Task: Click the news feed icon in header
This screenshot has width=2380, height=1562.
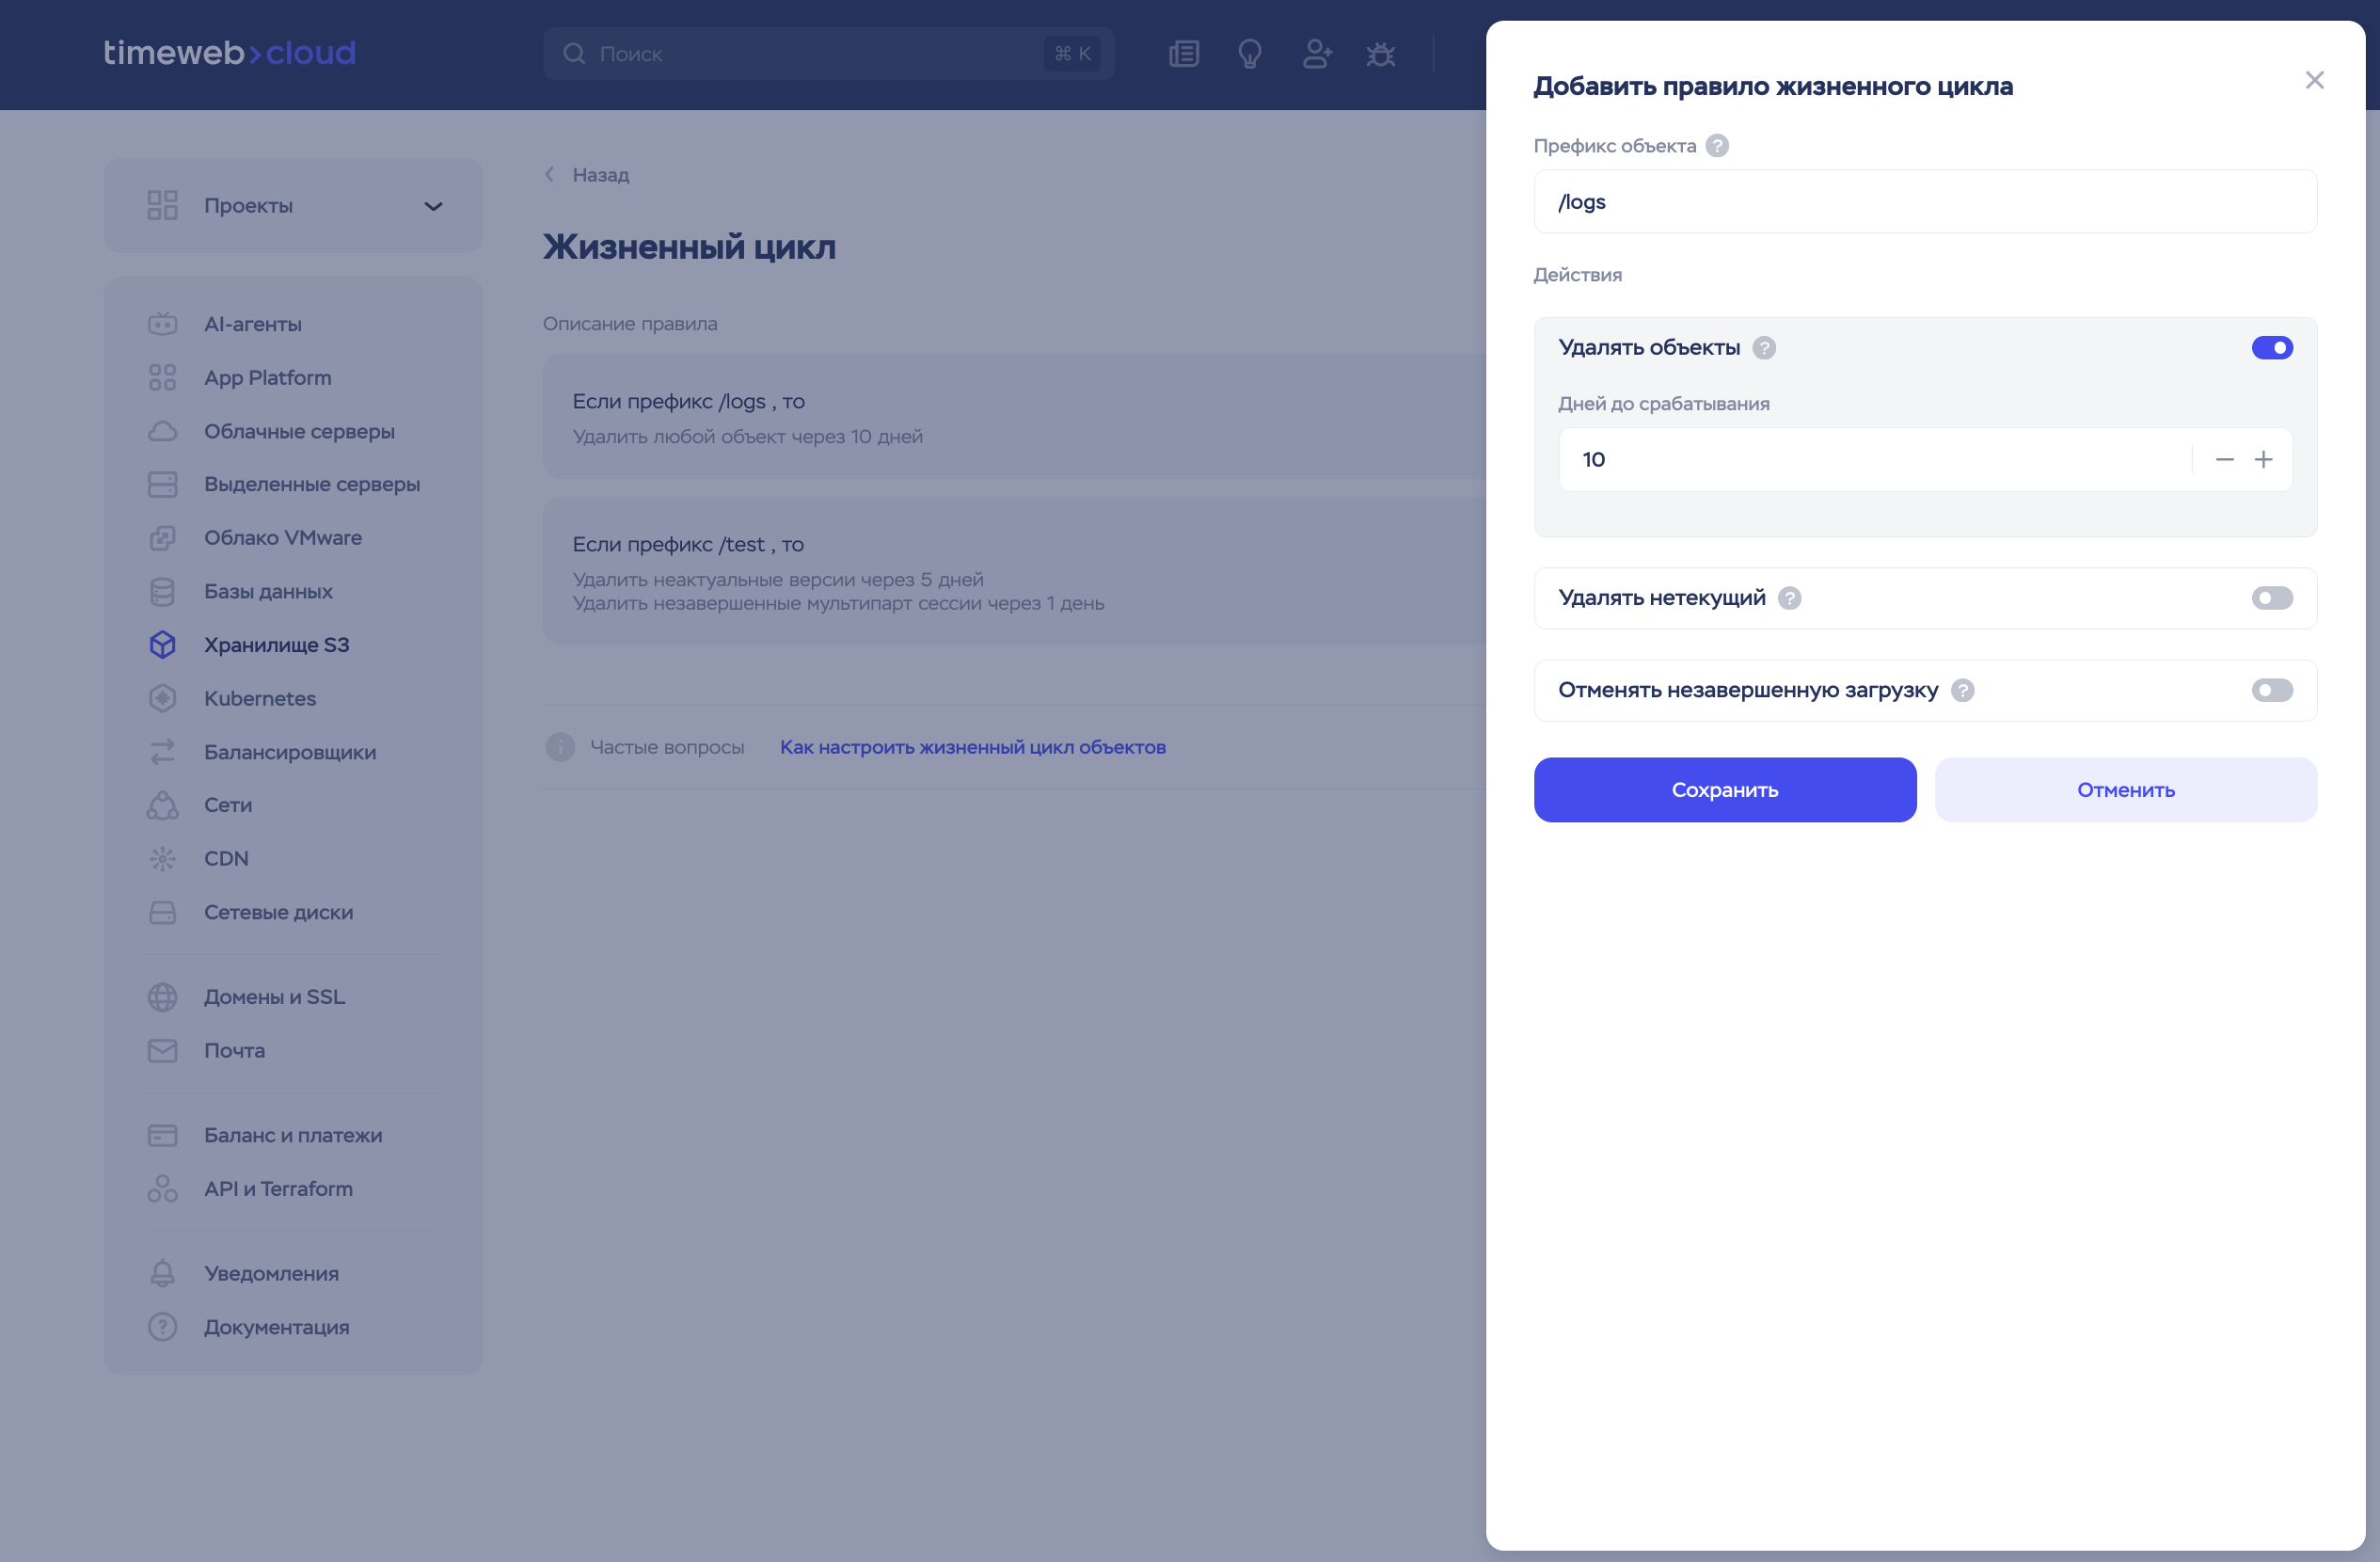Action: point(1184,54)
